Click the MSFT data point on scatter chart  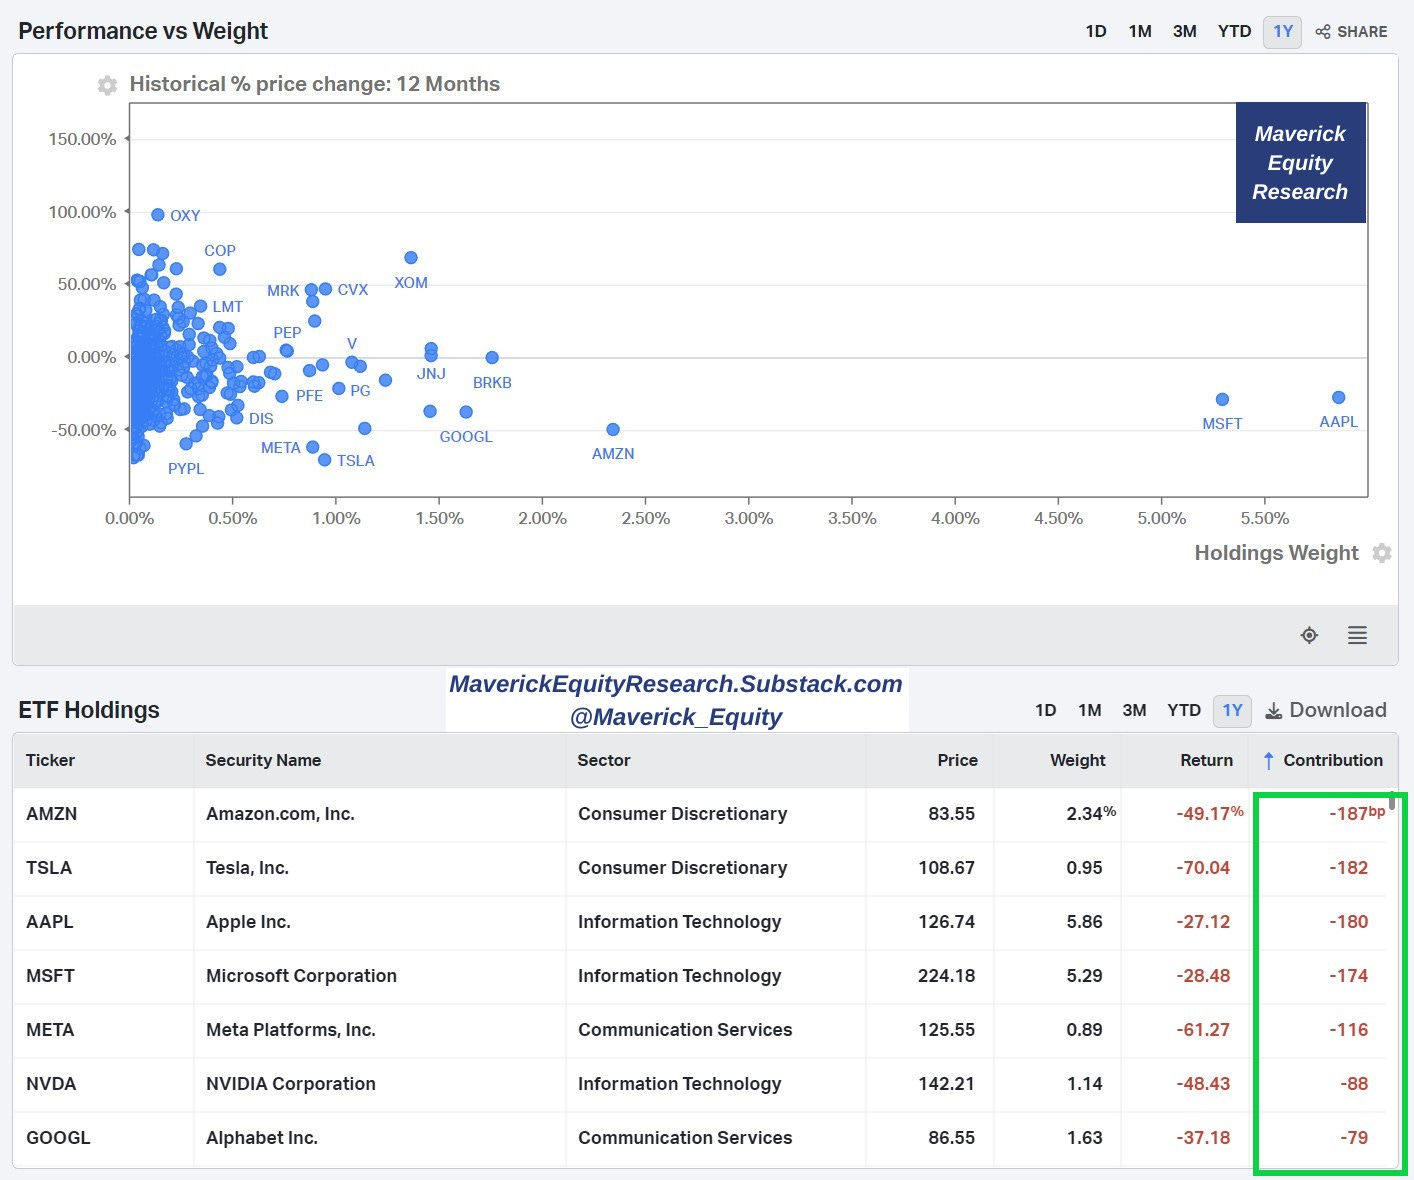pyautogui.click(x=1222, y=399)
